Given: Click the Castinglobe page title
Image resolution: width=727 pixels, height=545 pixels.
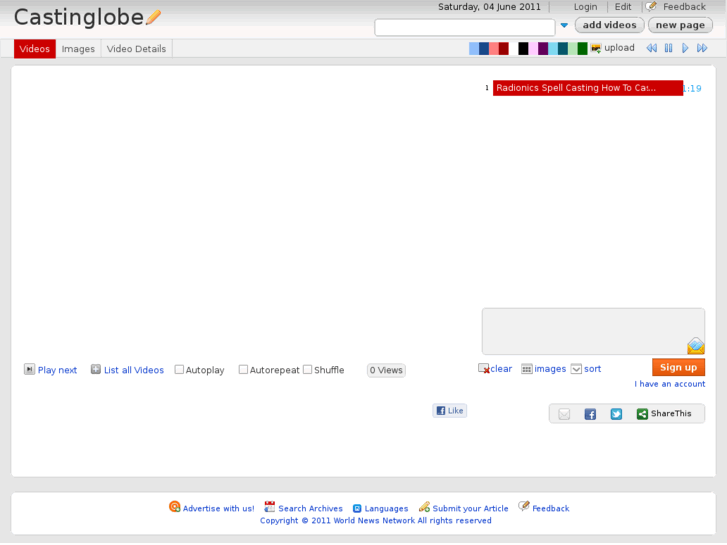Looking at the screenshot, I should (x=79, y=18).
